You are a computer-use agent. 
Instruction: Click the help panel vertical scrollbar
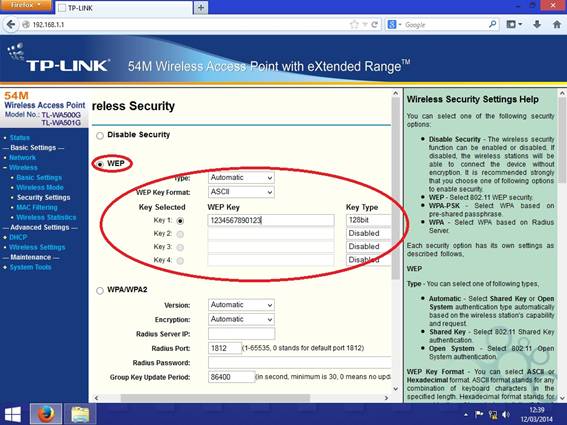click(x=562, y=141)
